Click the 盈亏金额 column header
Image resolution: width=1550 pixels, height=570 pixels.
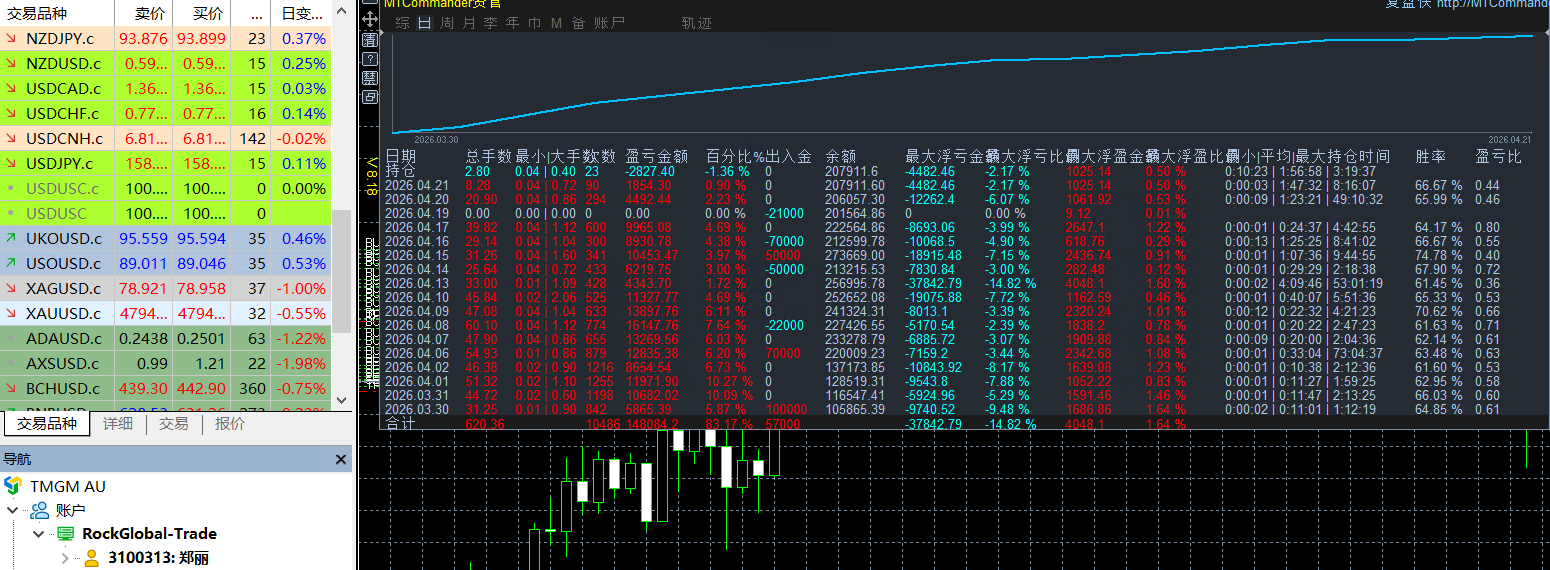coord(657,157)
